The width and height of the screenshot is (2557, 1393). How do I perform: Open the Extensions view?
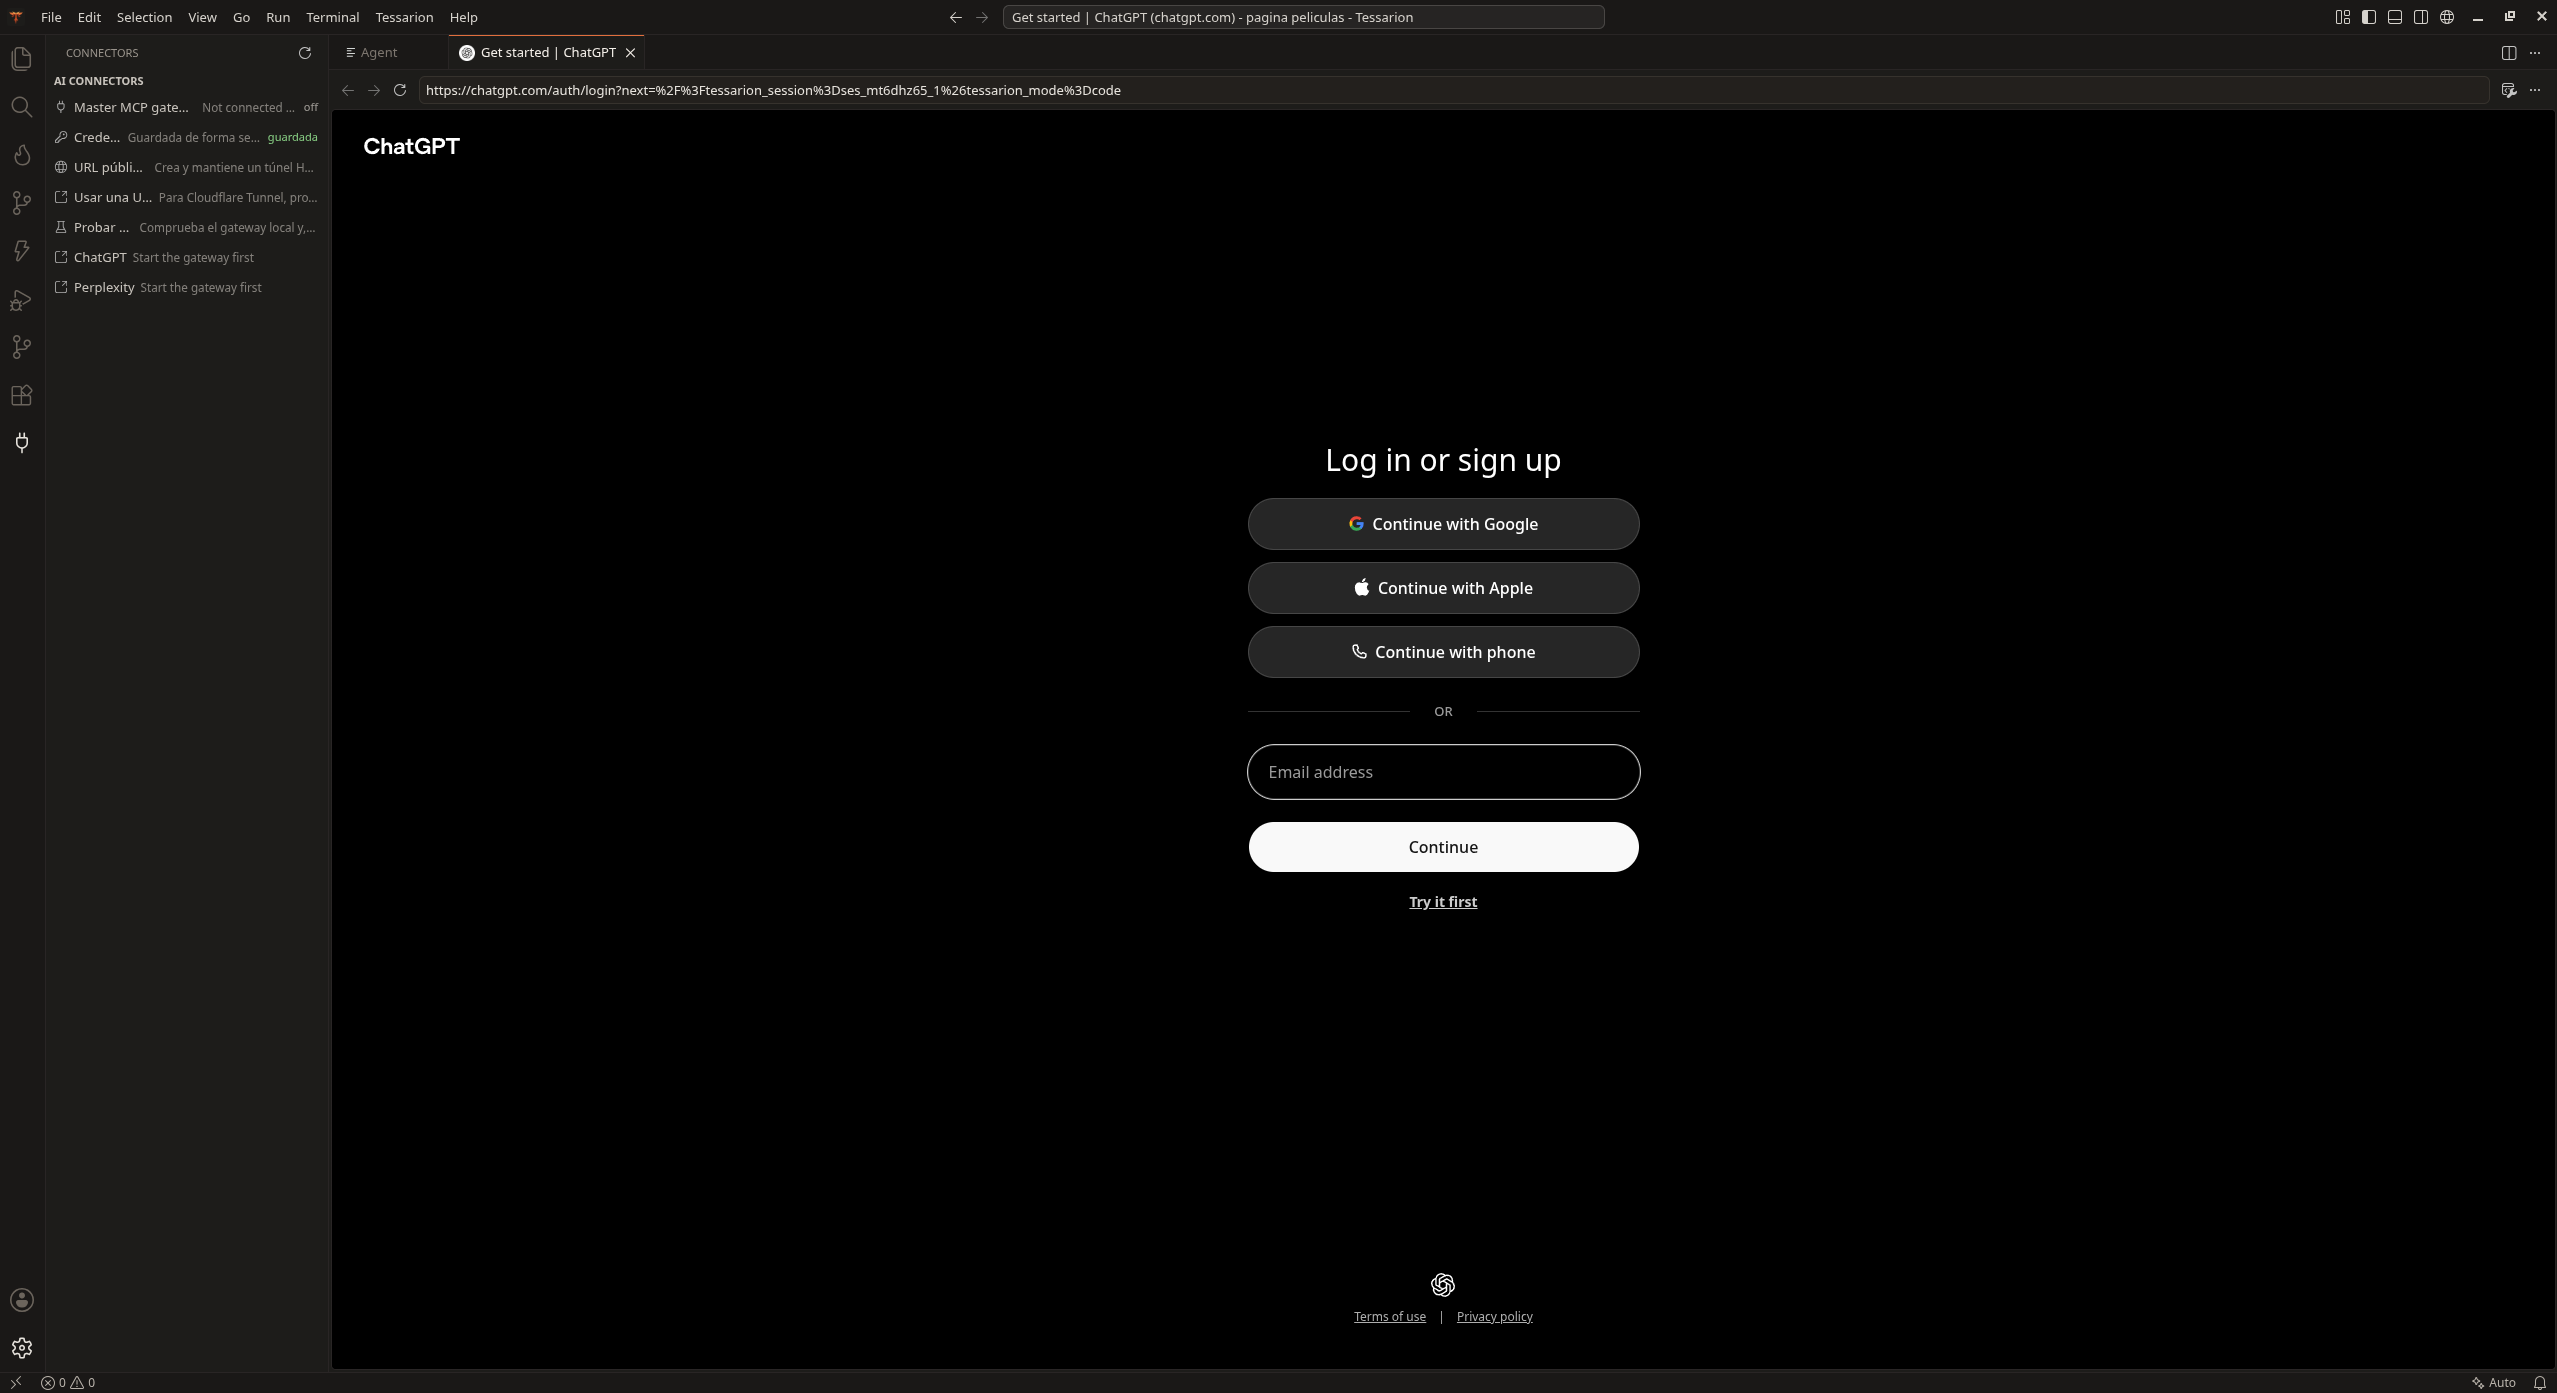[21, 395]
